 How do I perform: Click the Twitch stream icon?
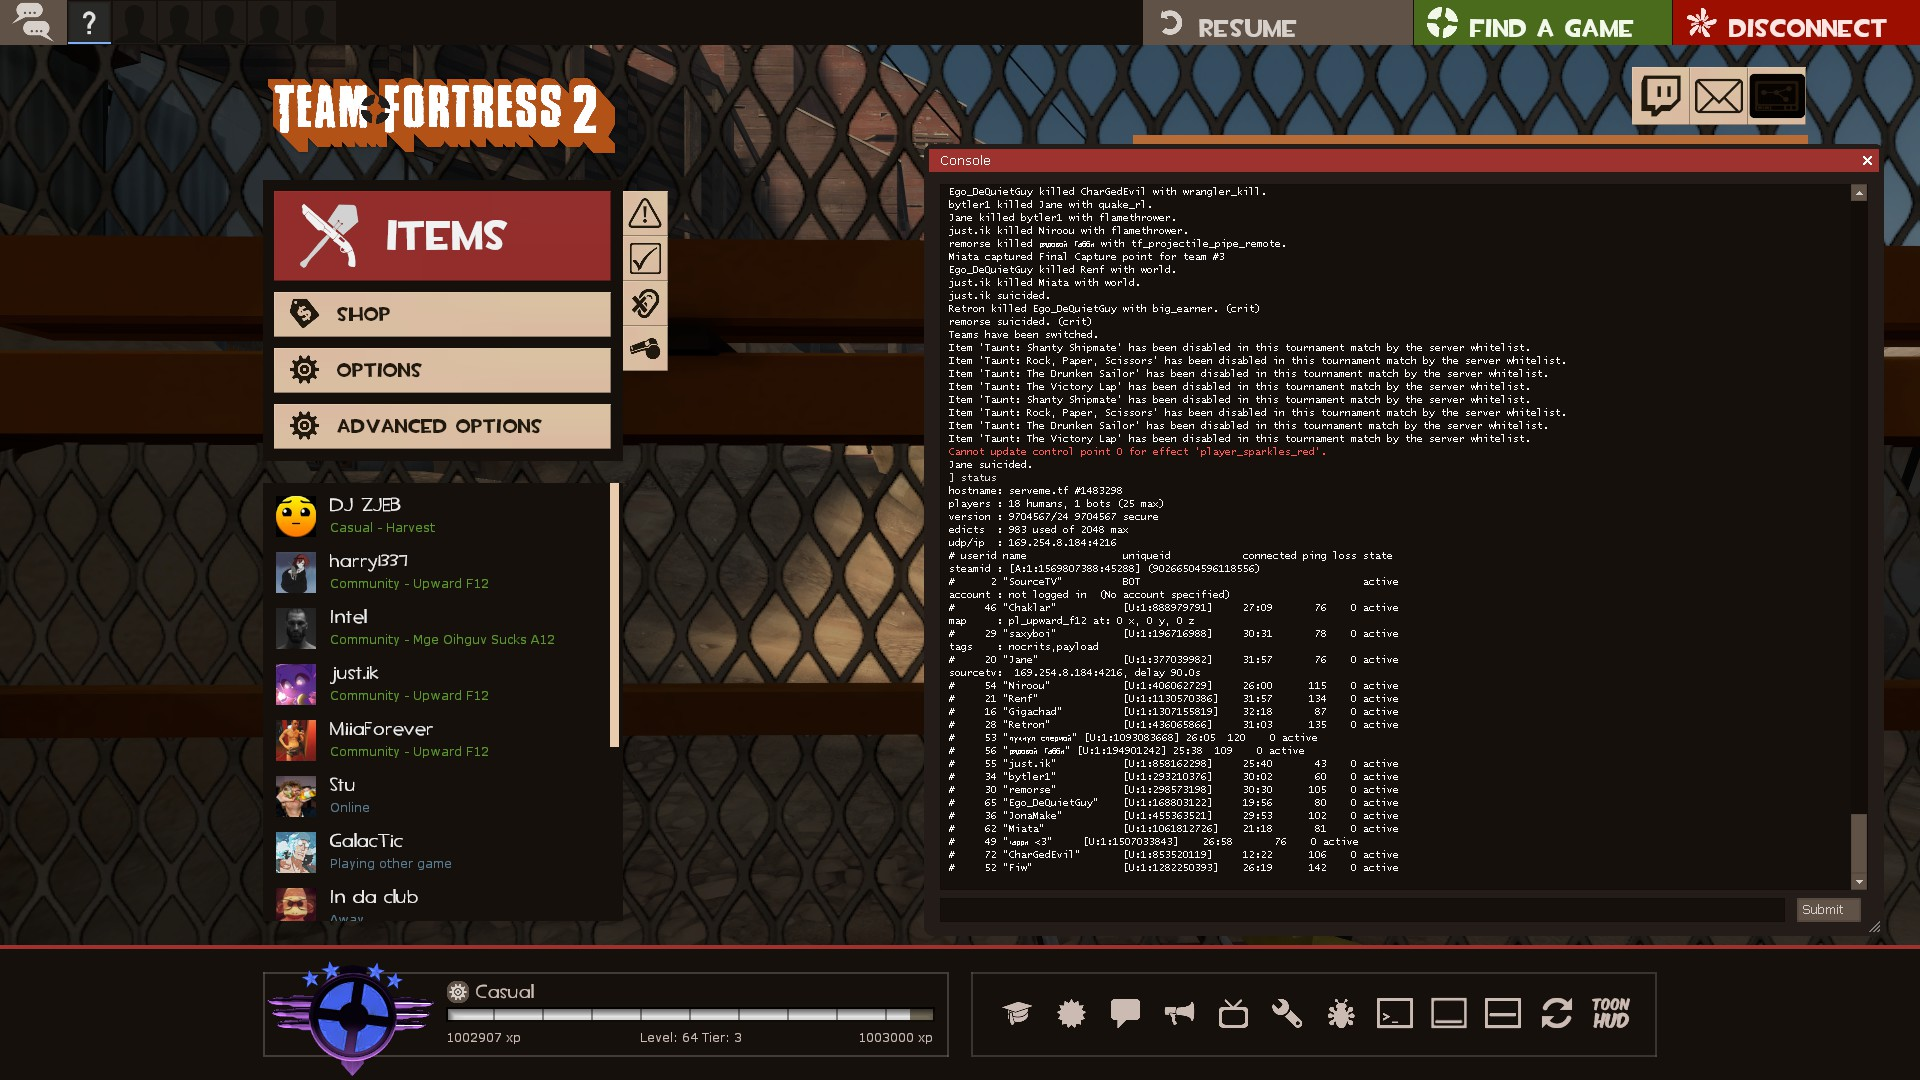(1660, 96)
